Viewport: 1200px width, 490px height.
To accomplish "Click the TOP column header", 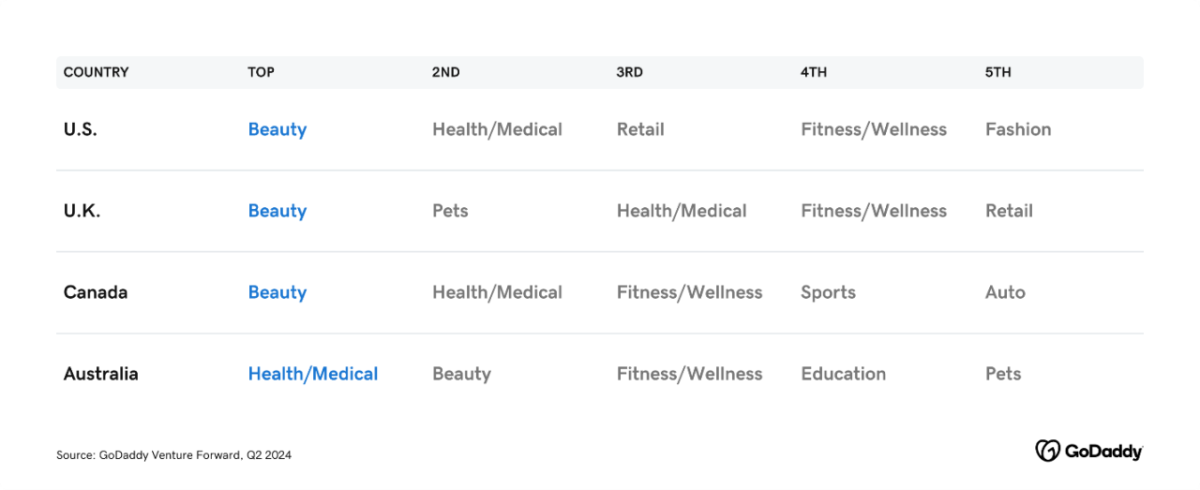I will pyautogui.click(x=261, y=73).
